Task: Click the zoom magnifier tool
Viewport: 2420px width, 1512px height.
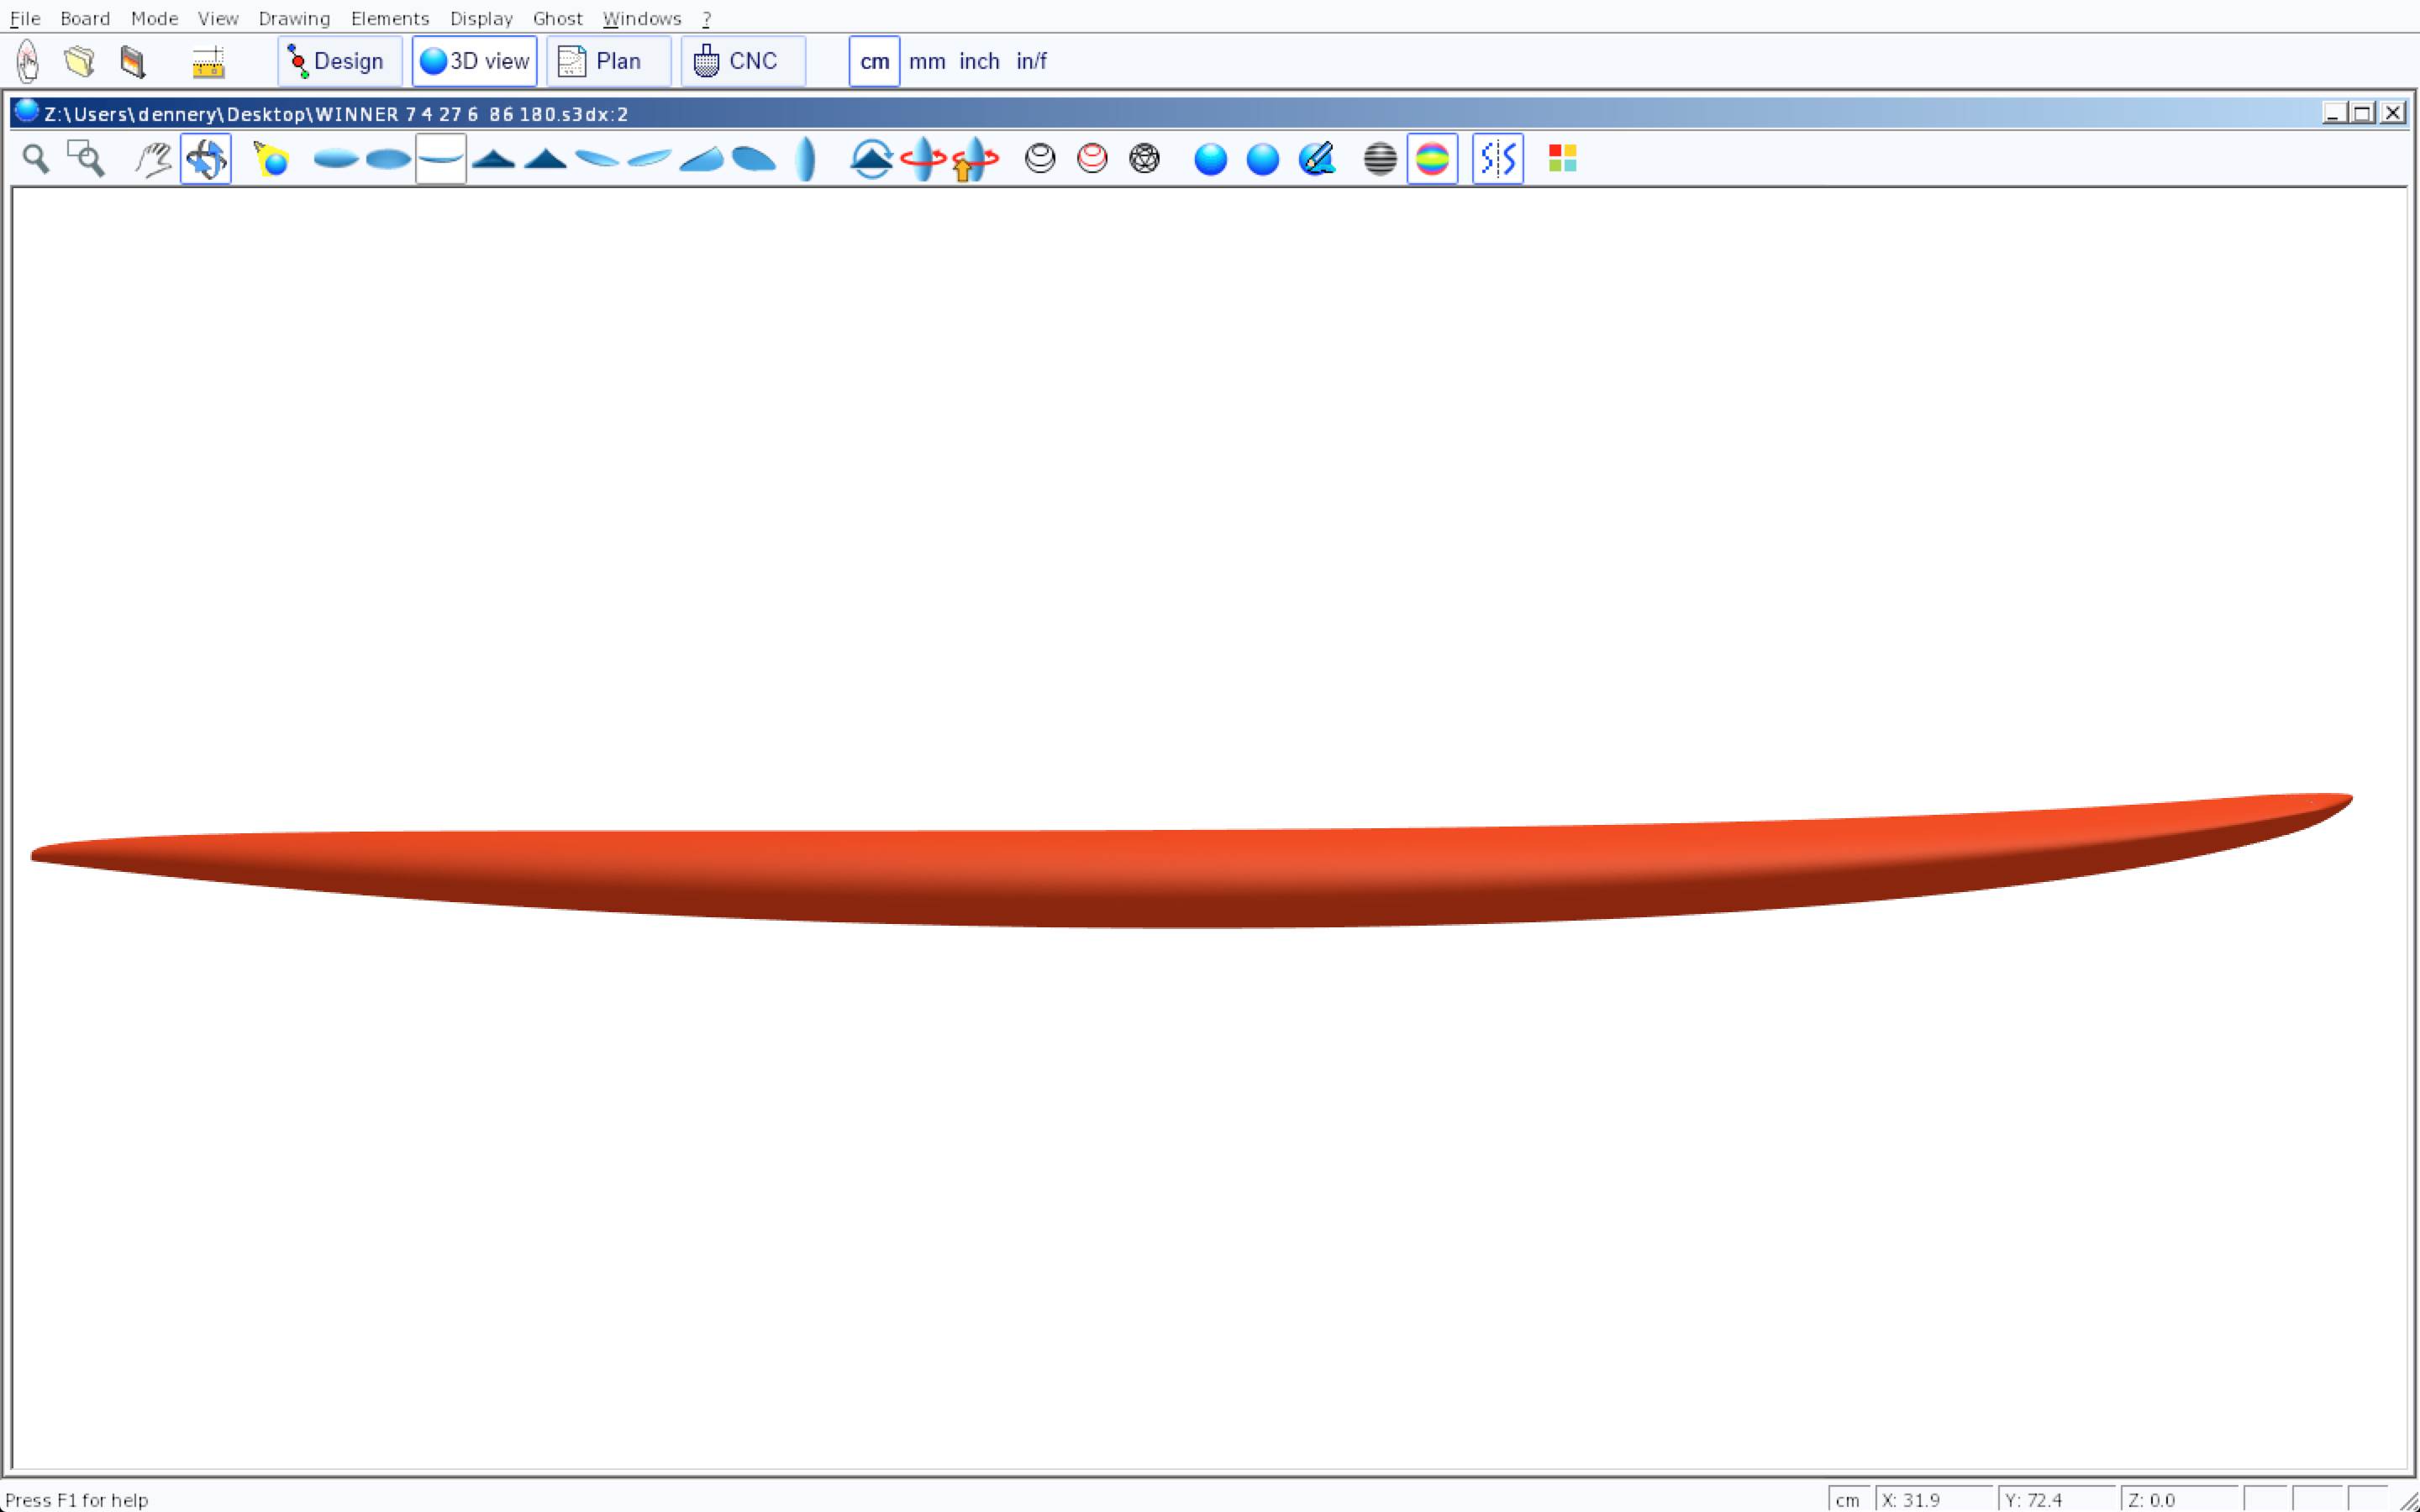Action: [x=36, y=159]
